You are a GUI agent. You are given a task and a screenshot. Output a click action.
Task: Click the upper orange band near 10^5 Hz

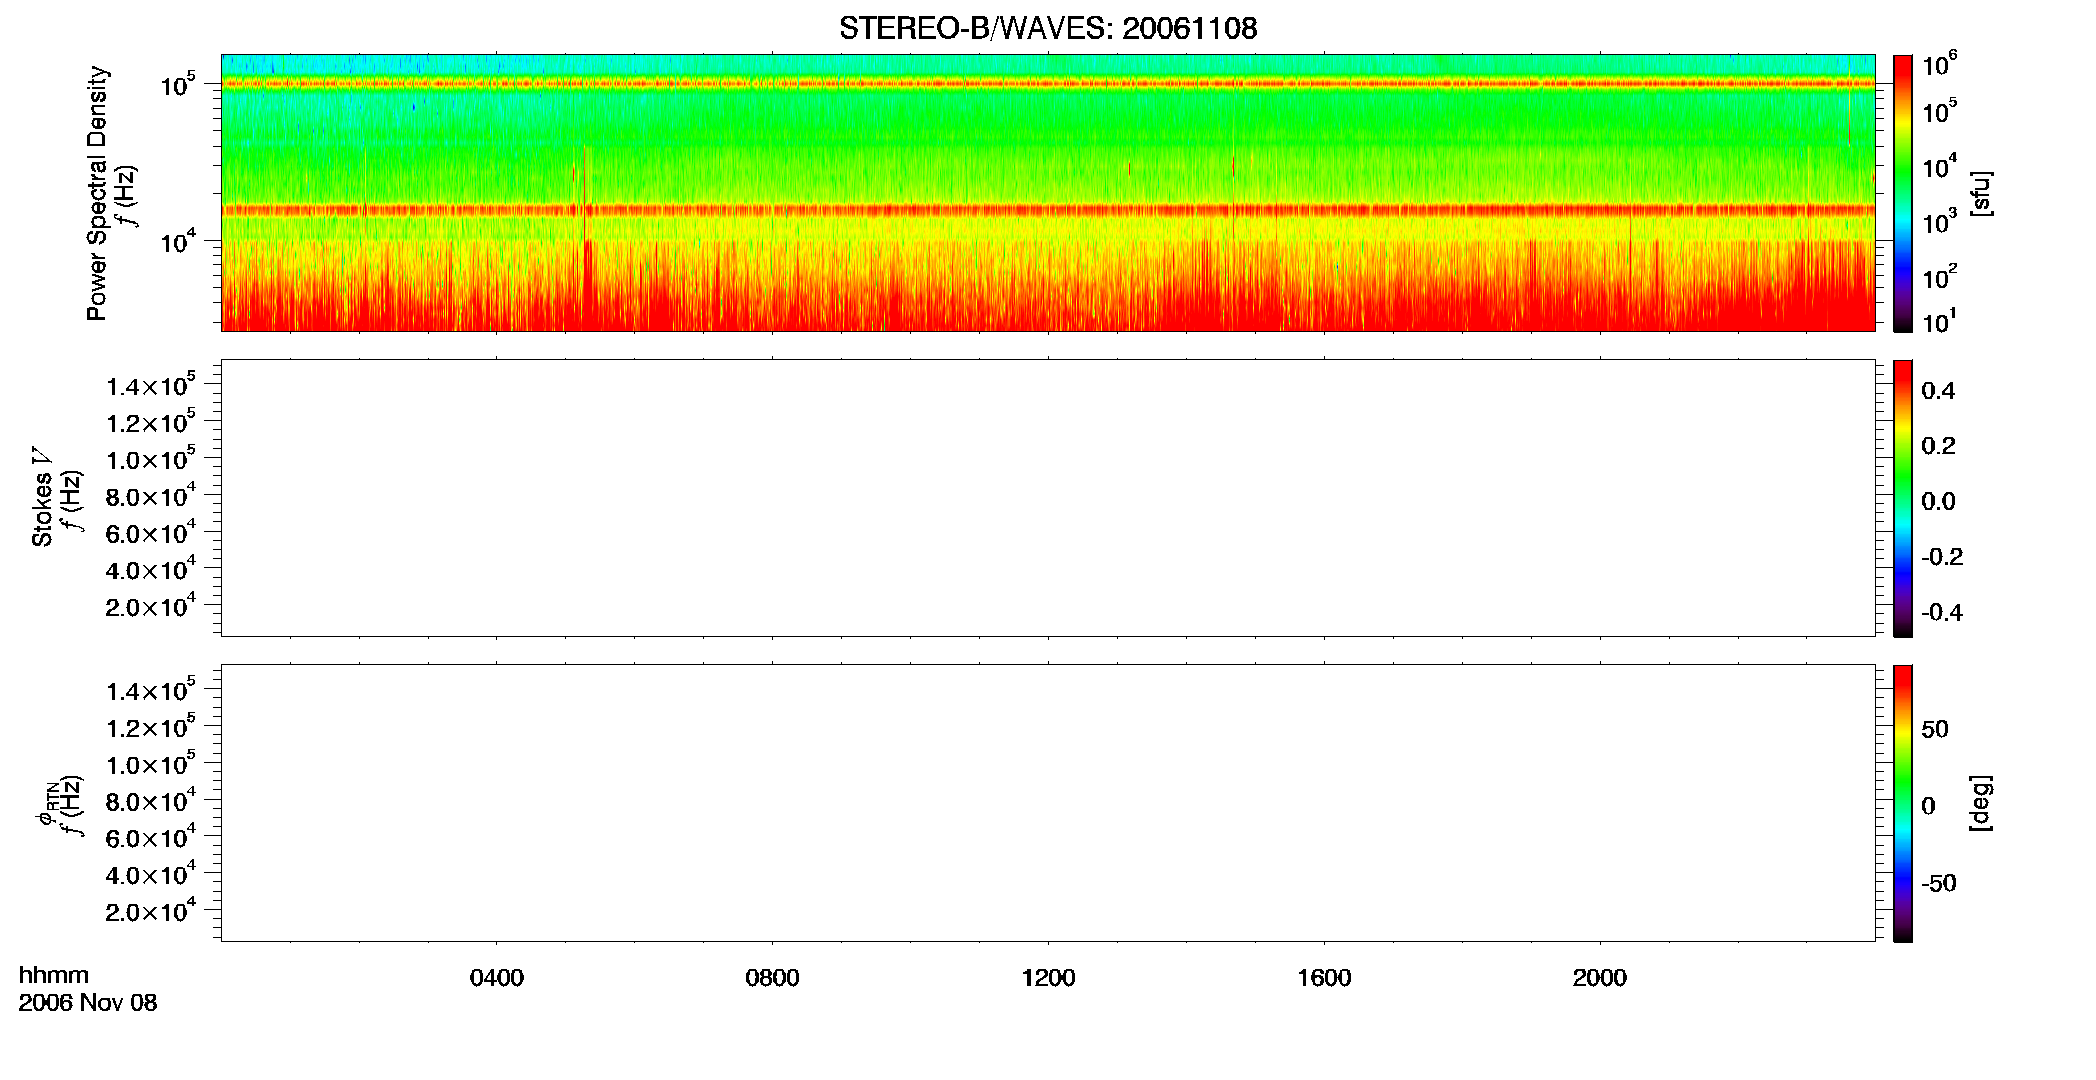pyautogui.click(x=1048, y=84)
